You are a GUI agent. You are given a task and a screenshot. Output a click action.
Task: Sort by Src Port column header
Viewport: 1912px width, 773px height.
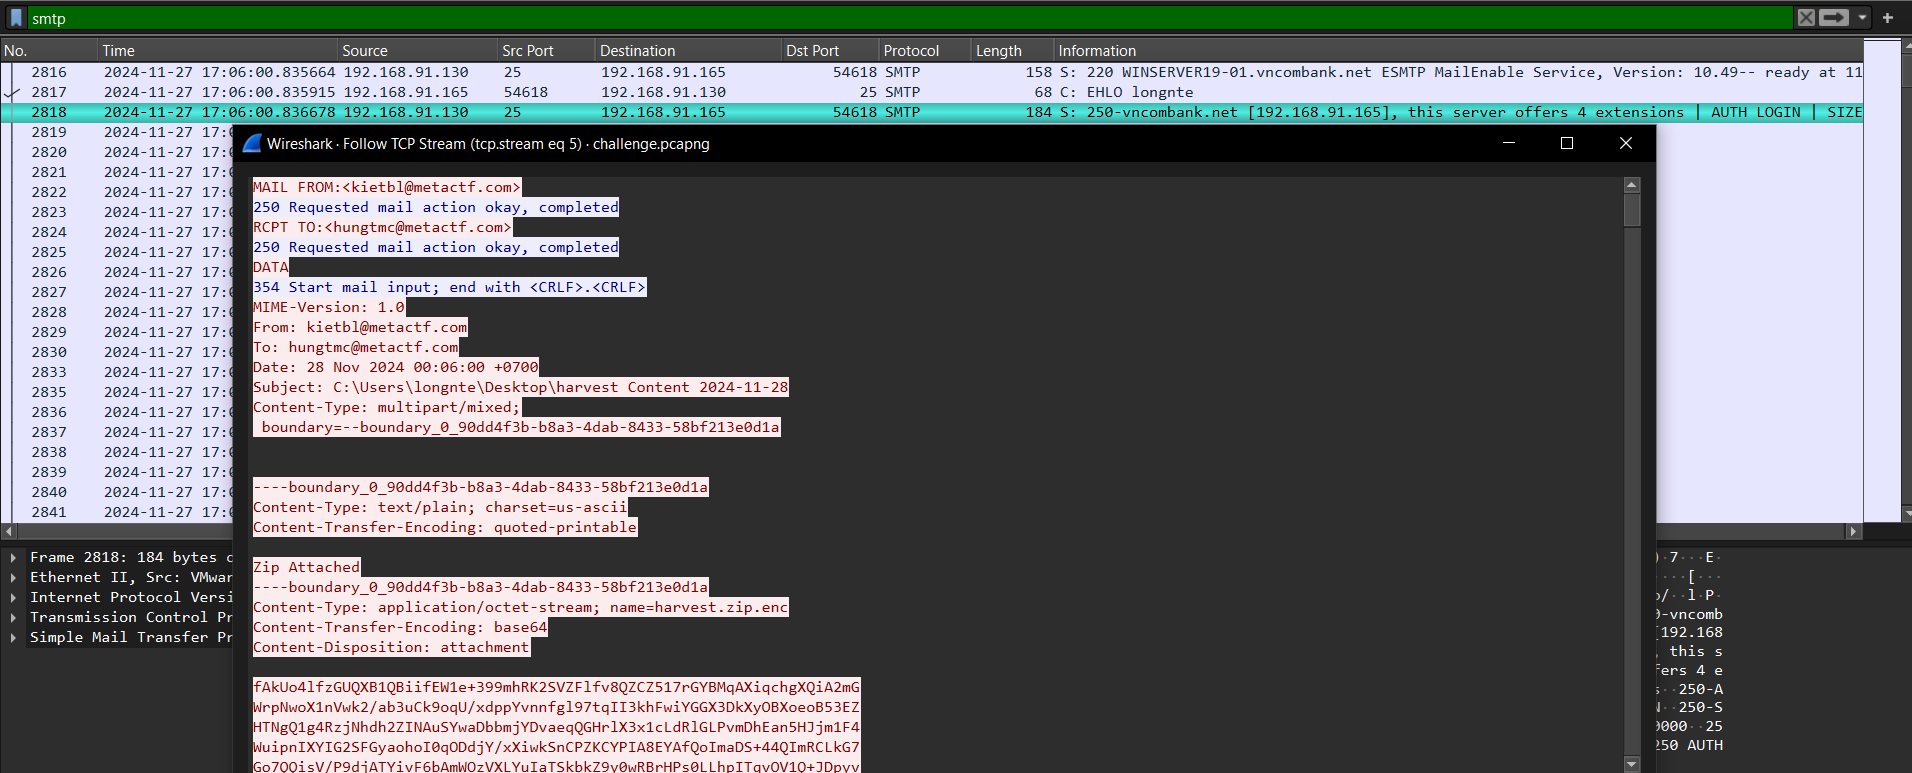pos(546,50)
